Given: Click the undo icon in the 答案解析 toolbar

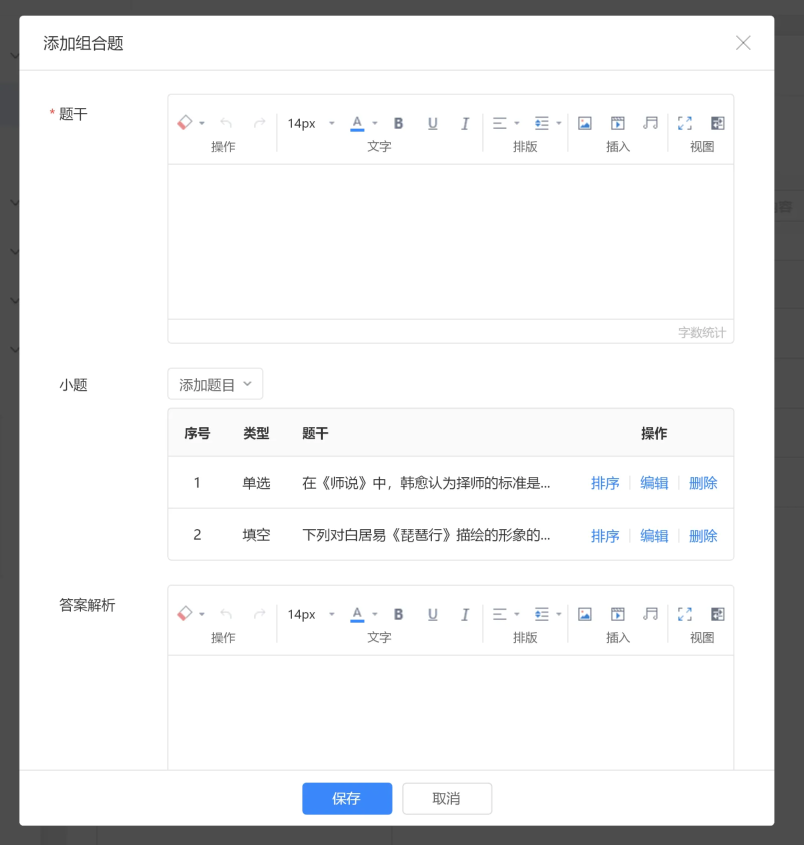Looking at the screenshot, I should 225,613.
